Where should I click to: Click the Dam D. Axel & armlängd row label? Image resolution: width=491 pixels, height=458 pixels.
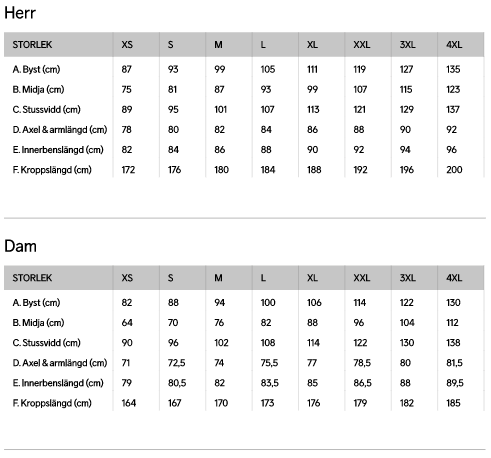[60, 363]
